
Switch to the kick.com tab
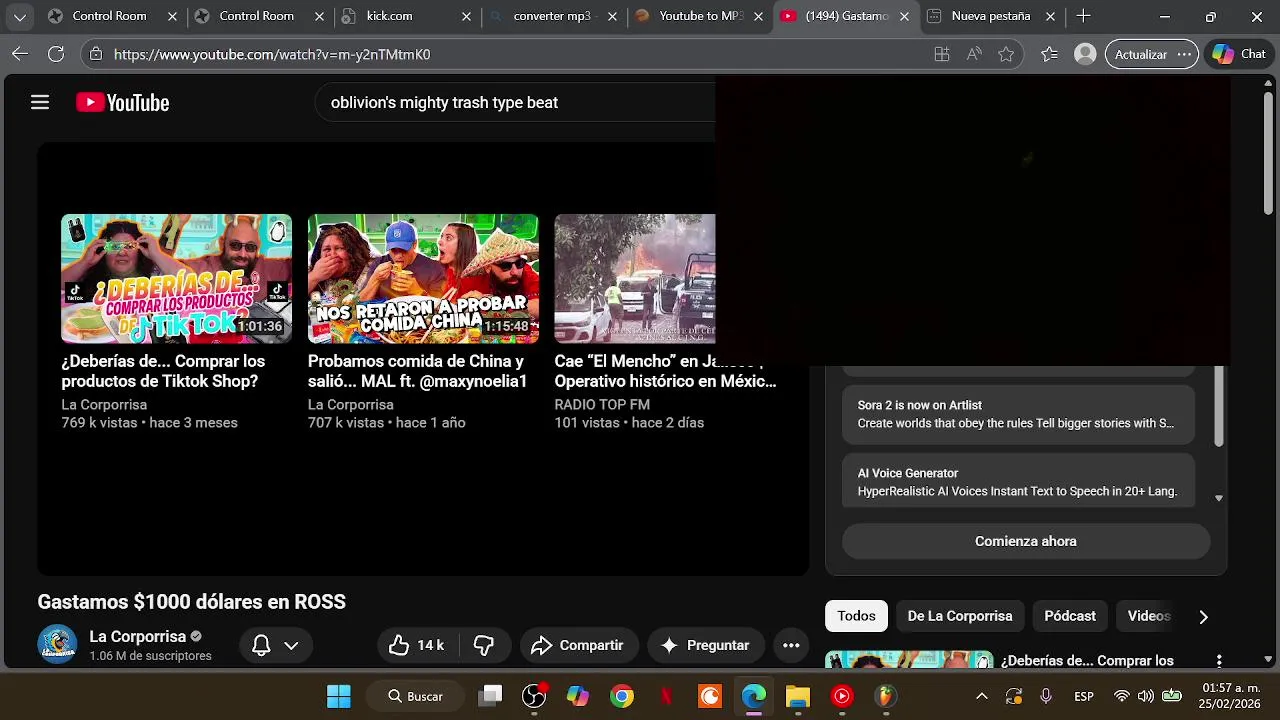405,16
